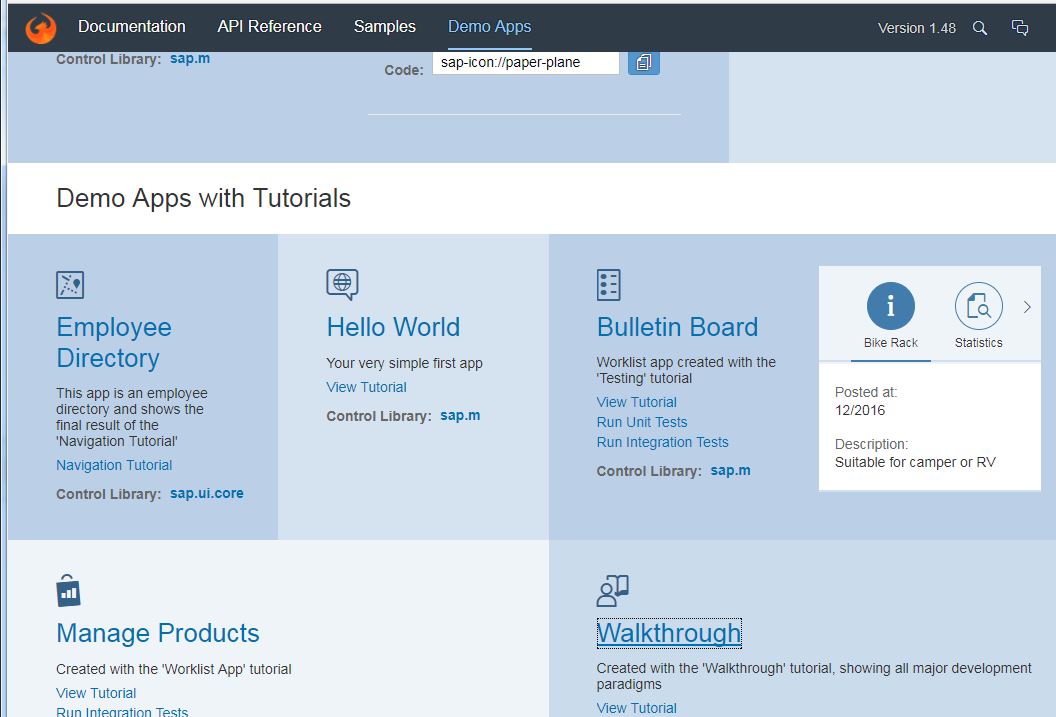Open the sap.ui.core library link

point(206,492)
